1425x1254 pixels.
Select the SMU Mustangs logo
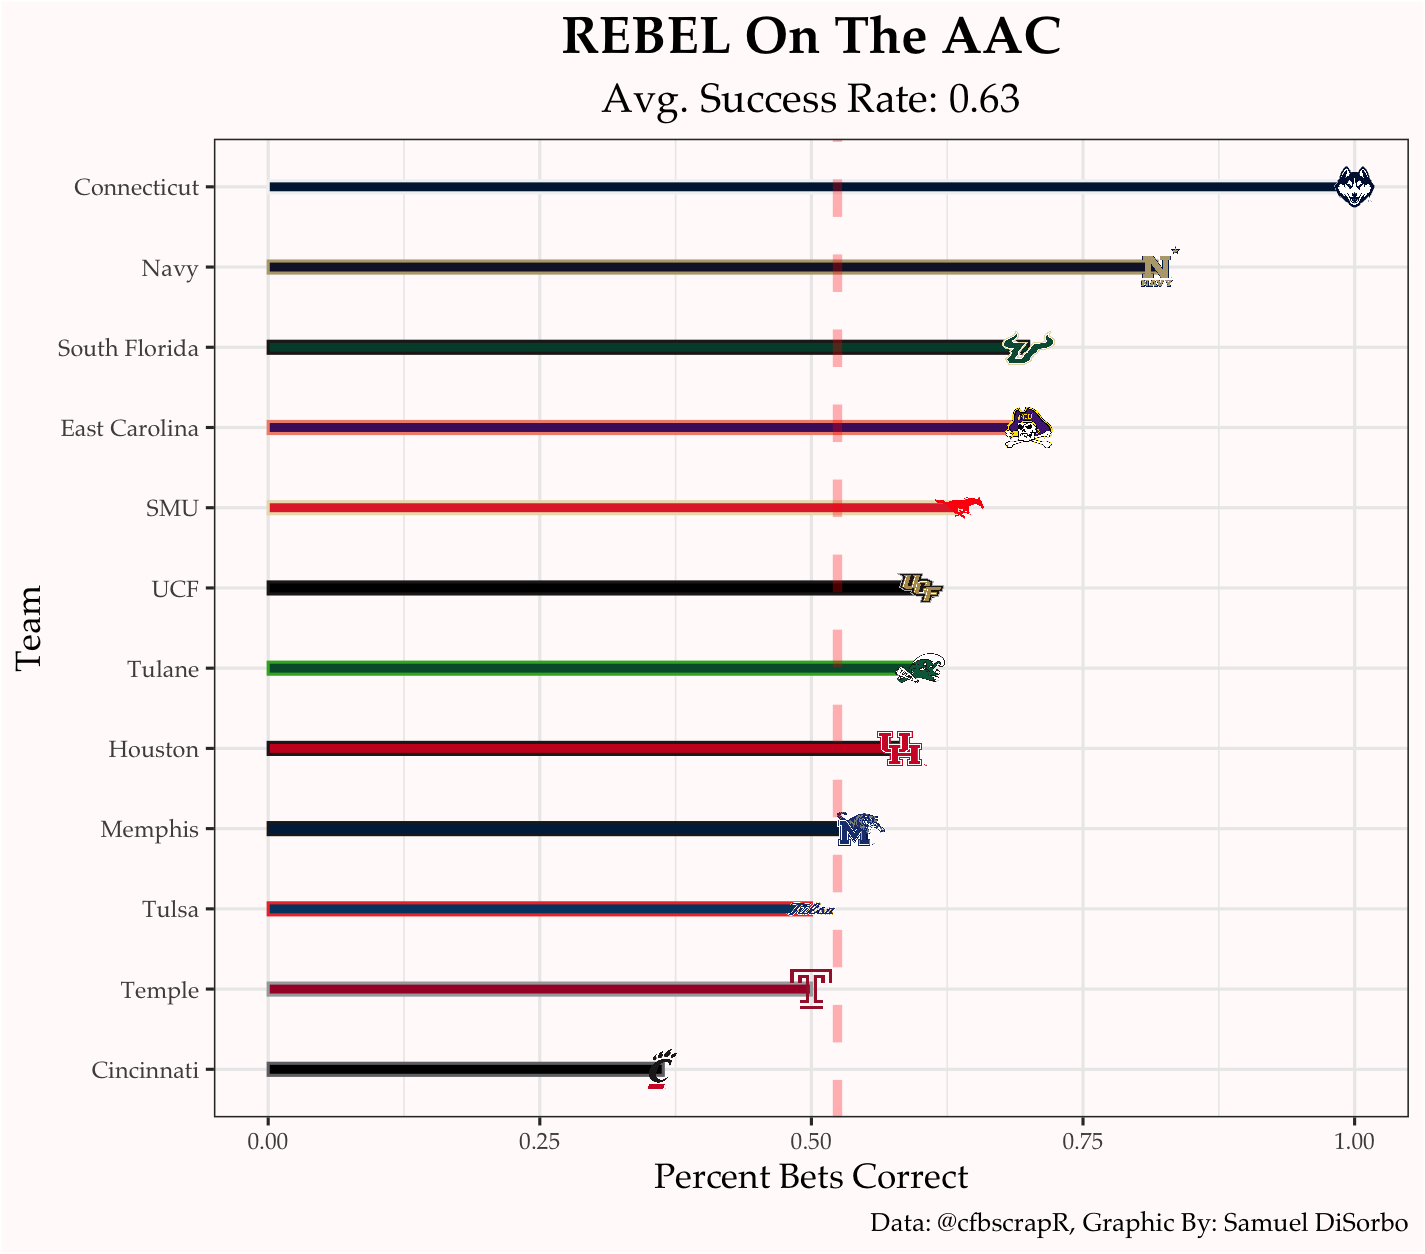click(x=960, y=507)
